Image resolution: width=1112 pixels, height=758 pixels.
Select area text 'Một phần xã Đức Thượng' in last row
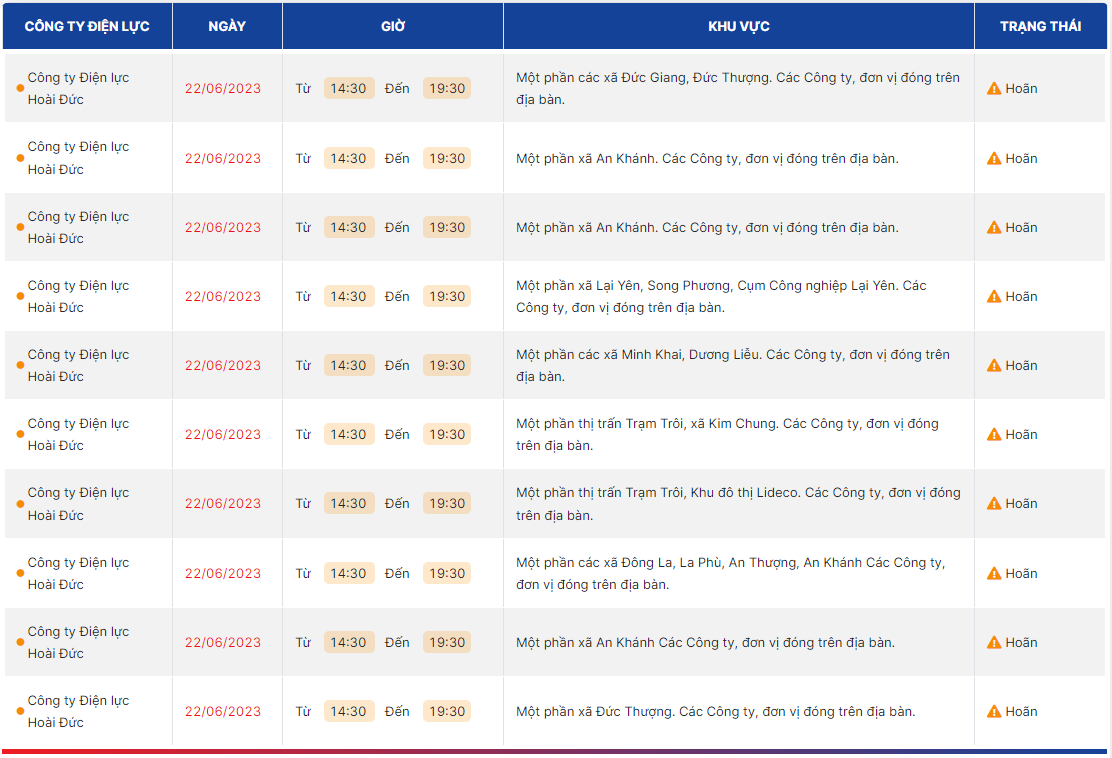click(x=594, y=711)
